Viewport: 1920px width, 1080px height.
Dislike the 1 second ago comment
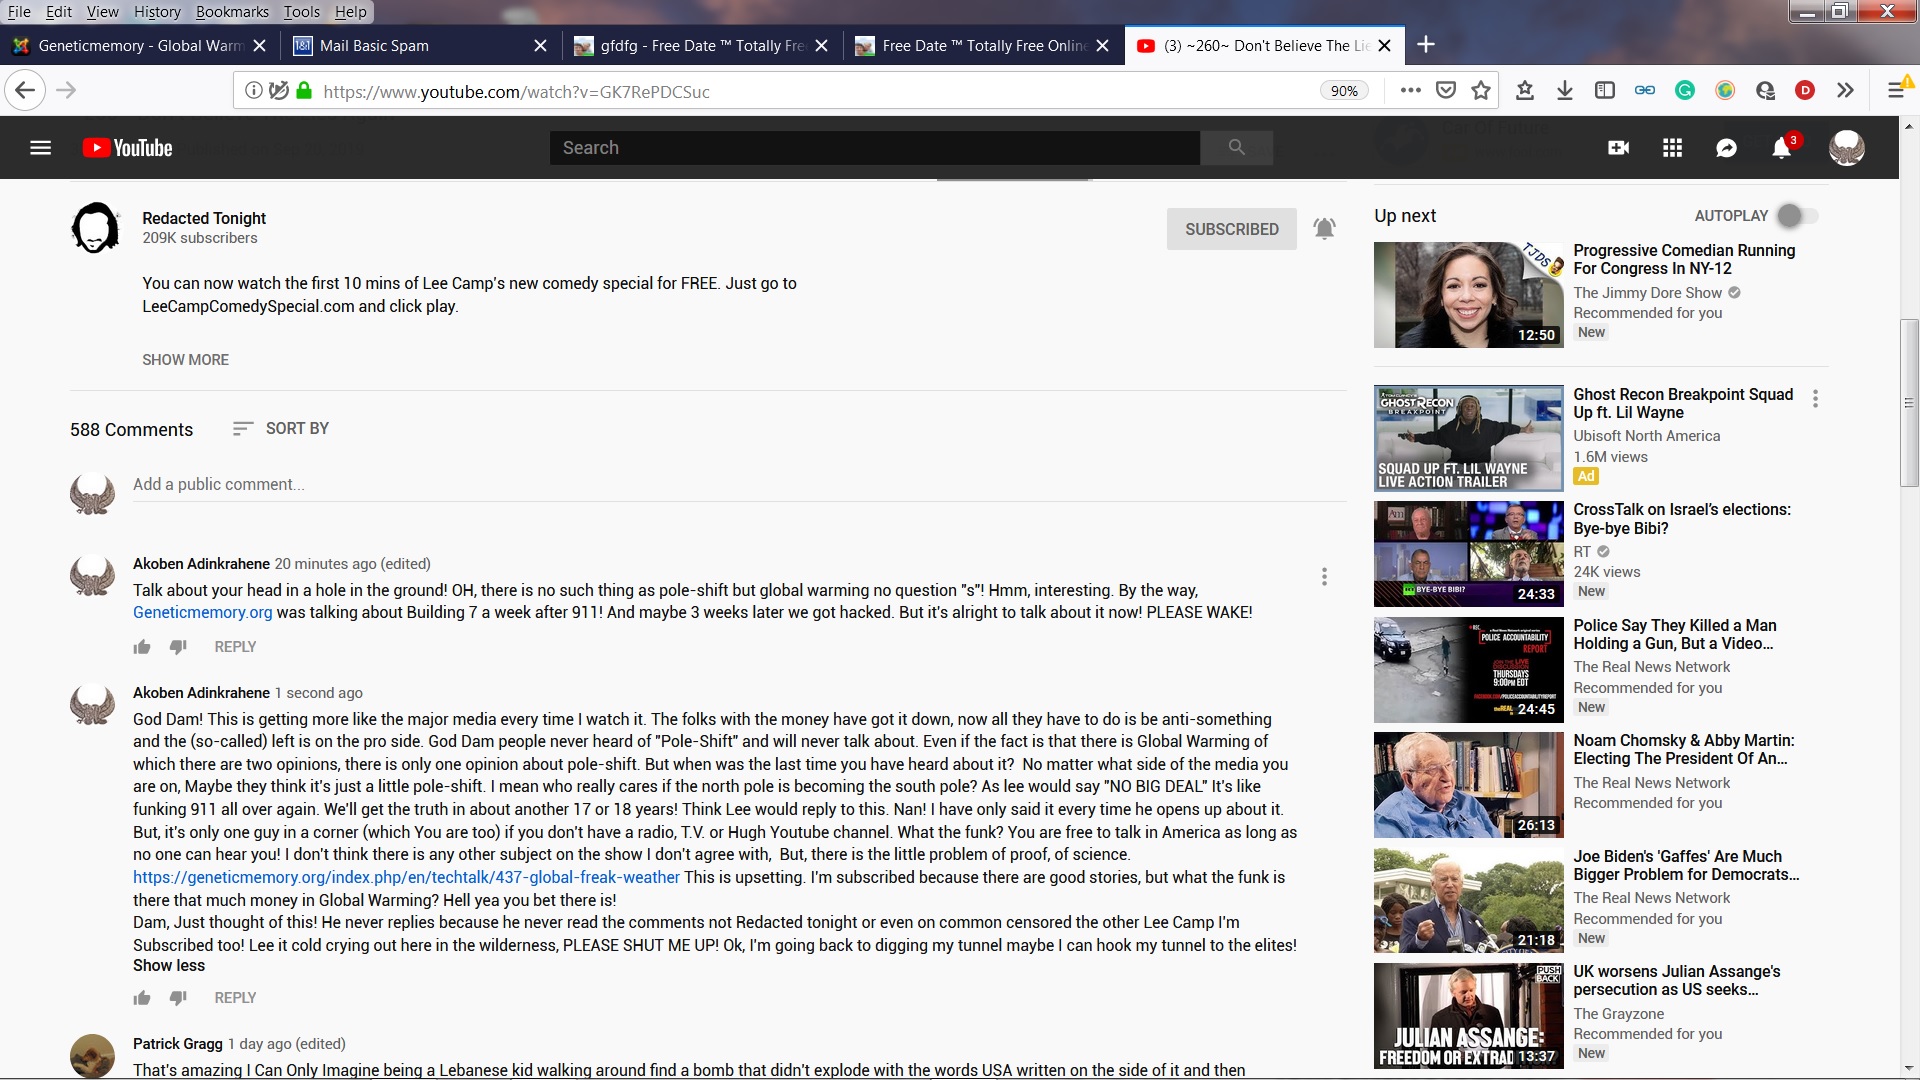[x=178, y=998]
